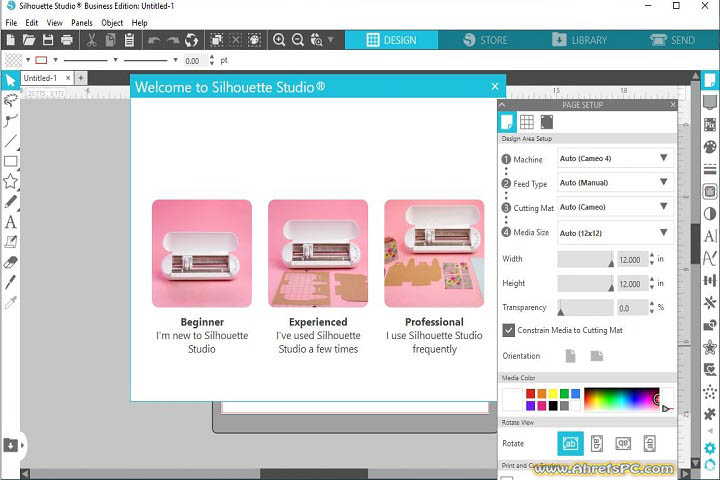Select the Line drawing tool

10,141
